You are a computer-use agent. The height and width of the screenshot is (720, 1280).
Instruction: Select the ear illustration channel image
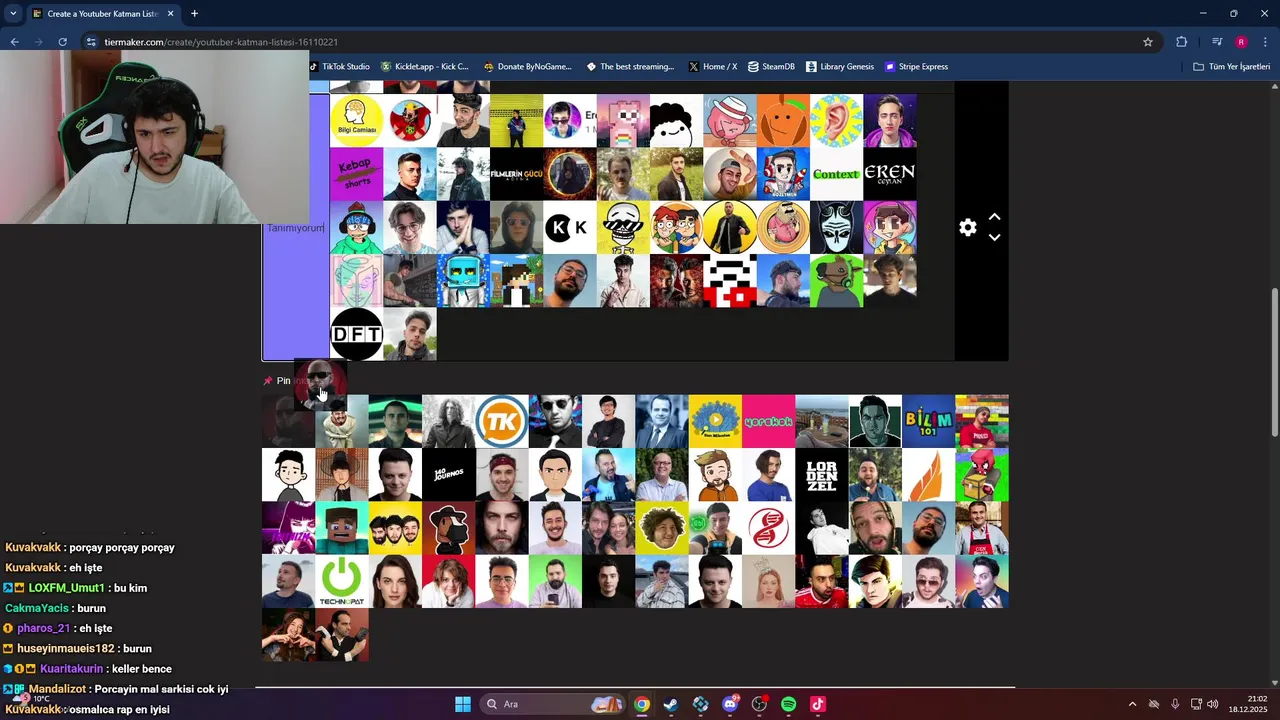coord(836,121)
